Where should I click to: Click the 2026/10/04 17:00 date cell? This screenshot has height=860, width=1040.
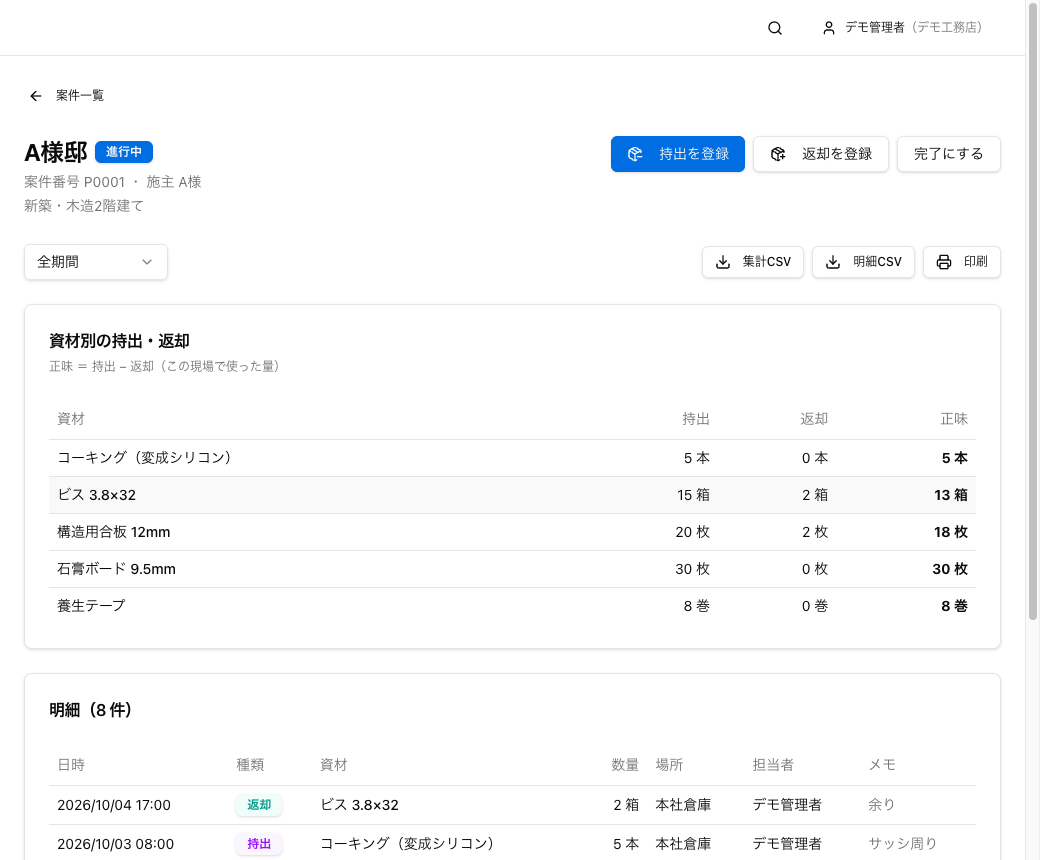tap(114, 806)
